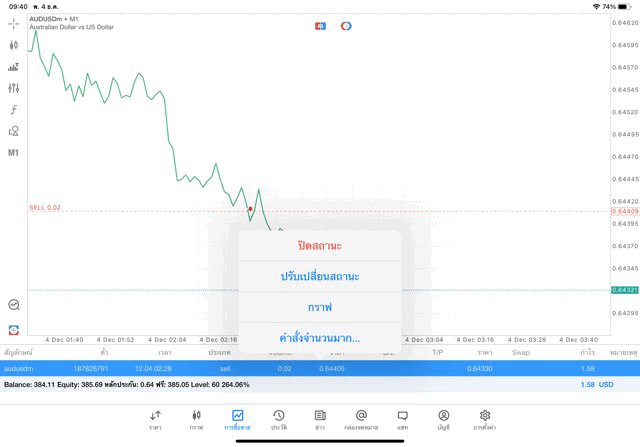
Task: Select ปิดสถานะ in the context menu
Action: (319, 245)
